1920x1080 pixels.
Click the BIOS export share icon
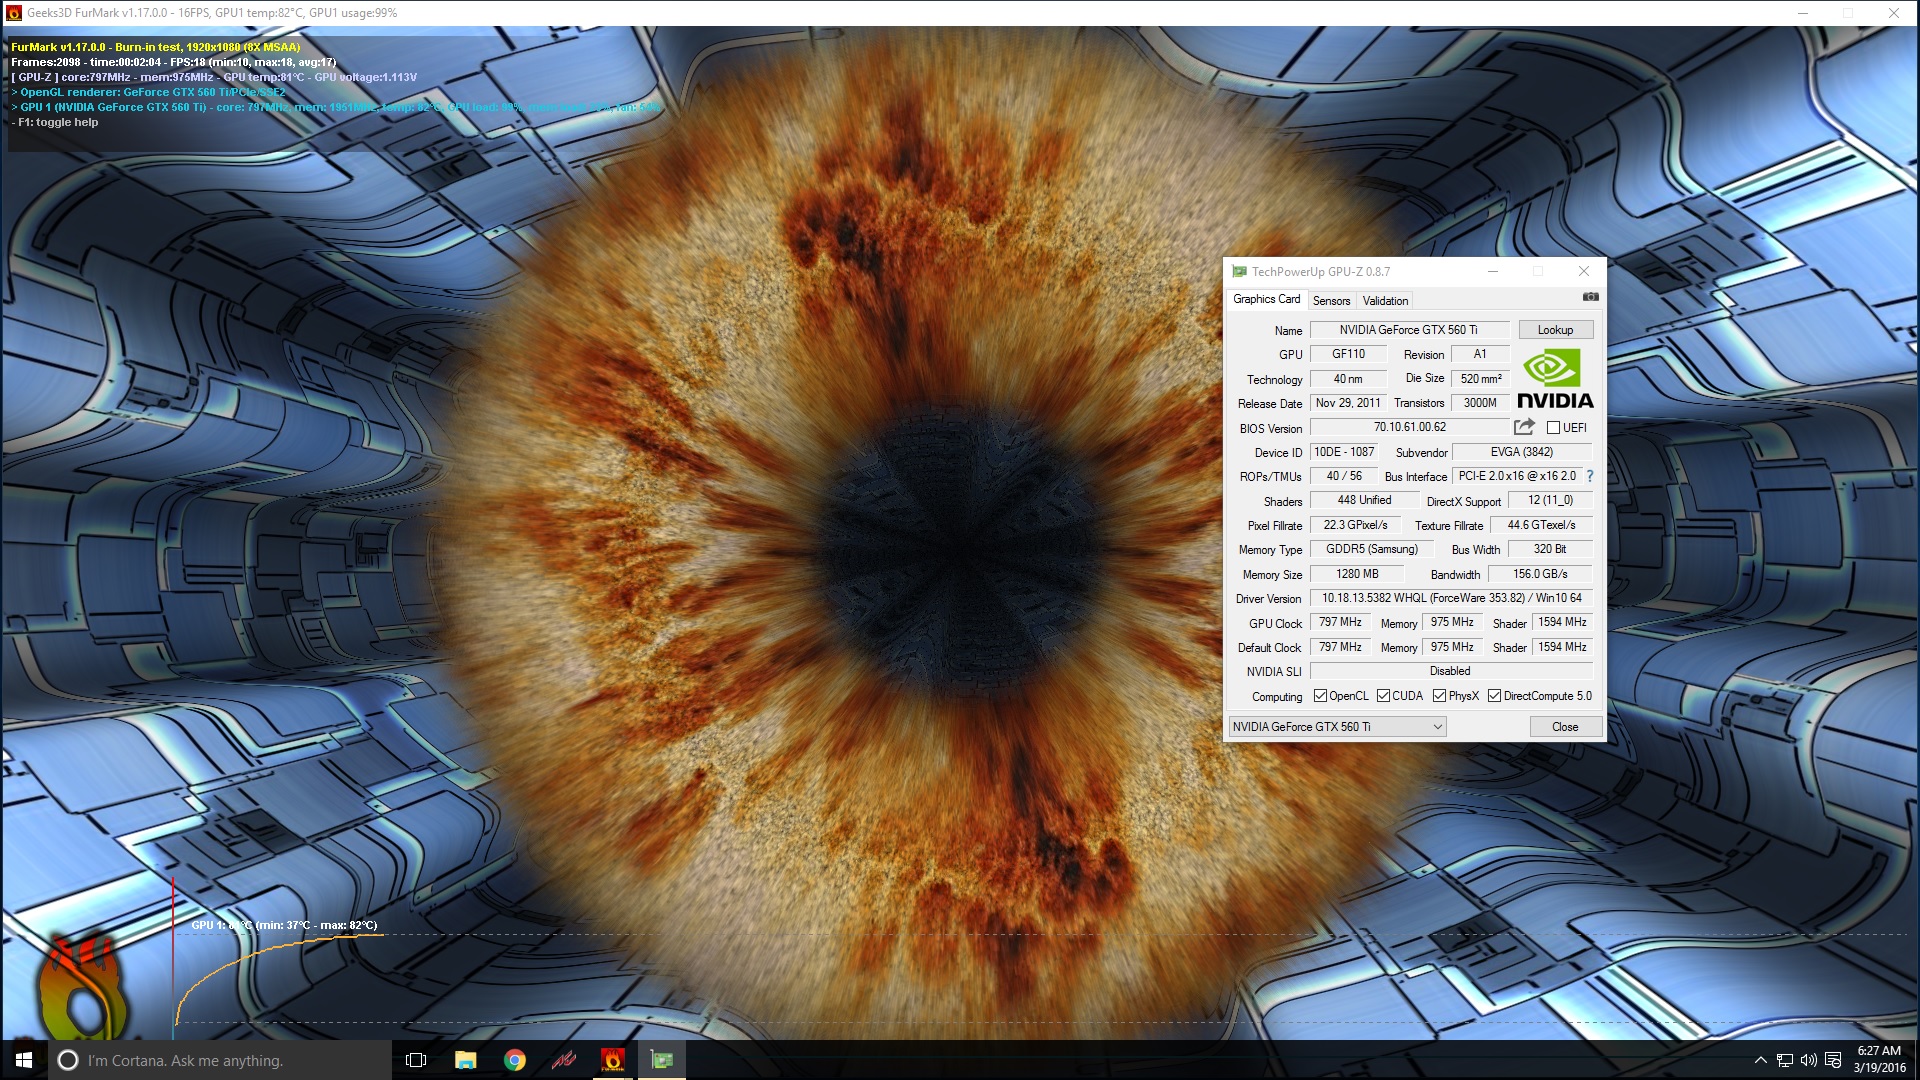coord(1524,427)
